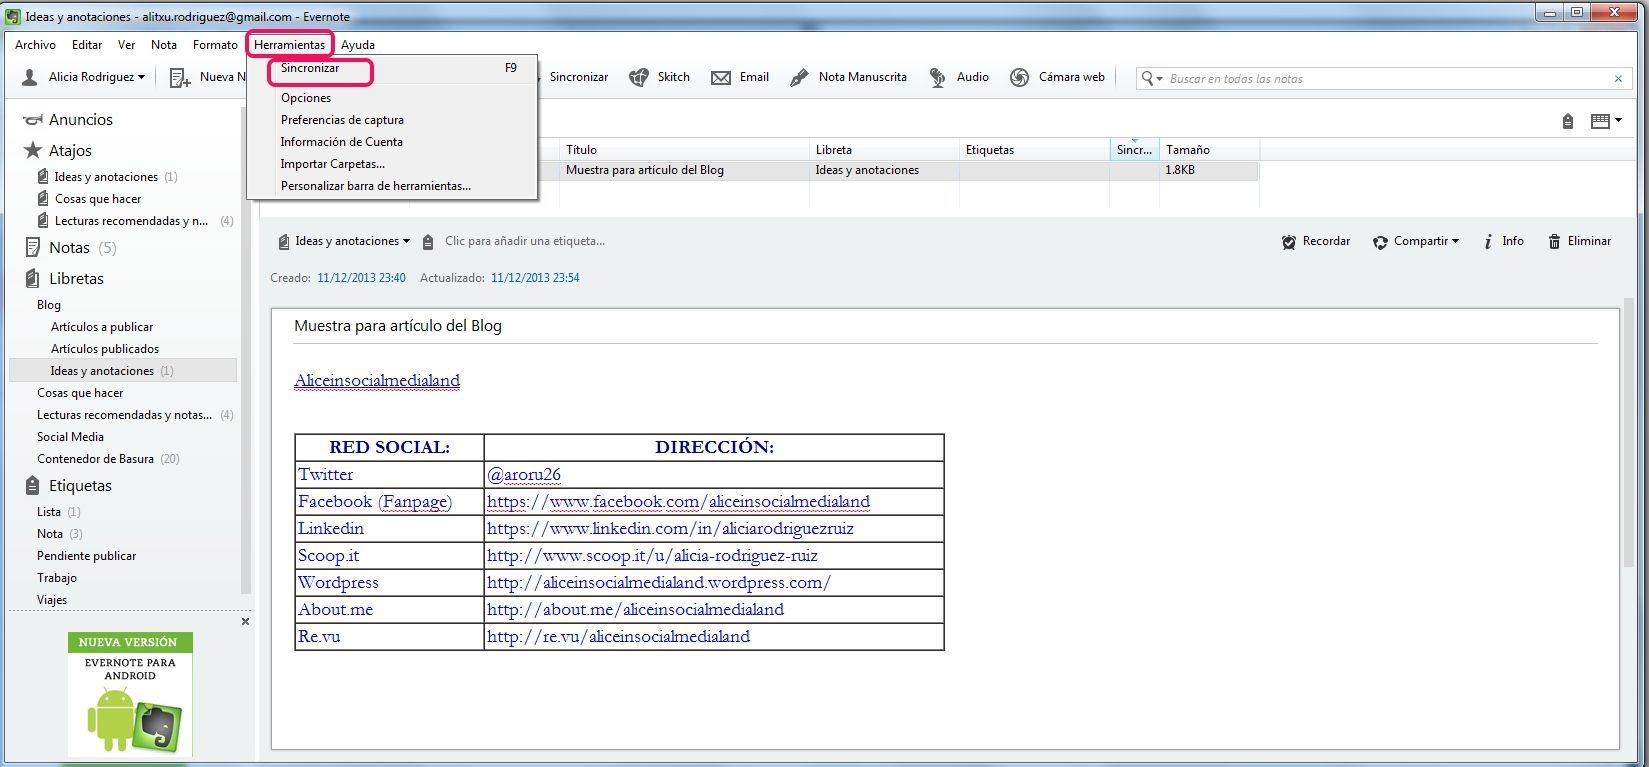Select the Viajes tag in sidebar
The image size is (1649, 767).
[x=52, y=600]
